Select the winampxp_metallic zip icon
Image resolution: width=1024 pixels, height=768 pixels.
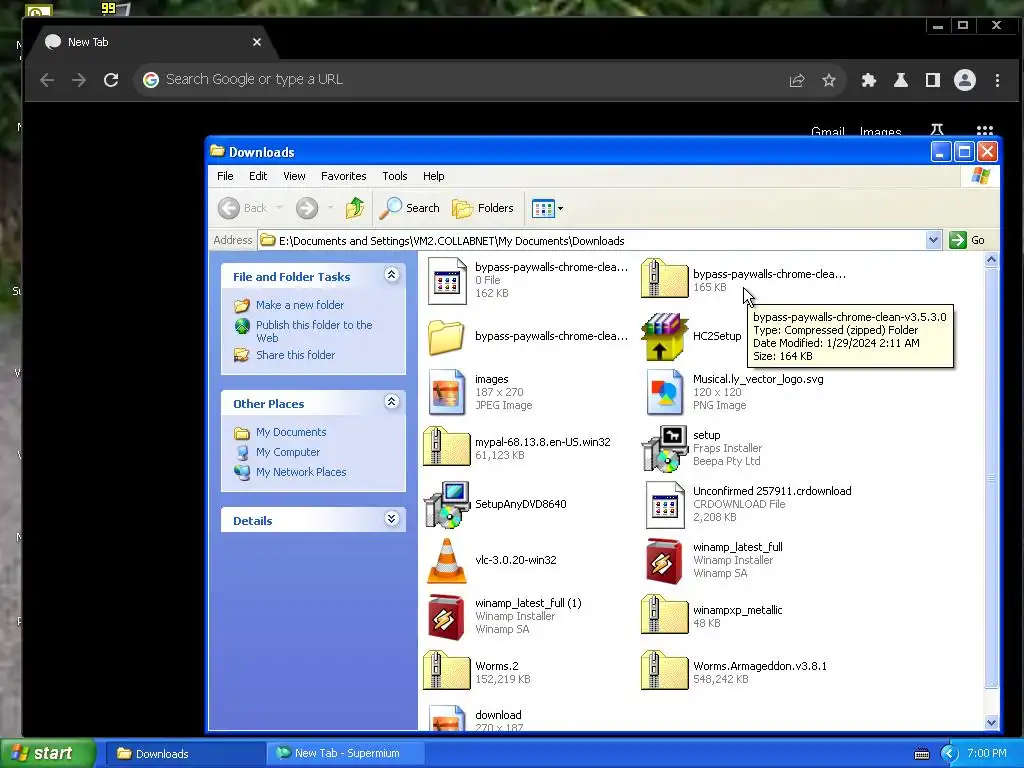tap(664, 614)
